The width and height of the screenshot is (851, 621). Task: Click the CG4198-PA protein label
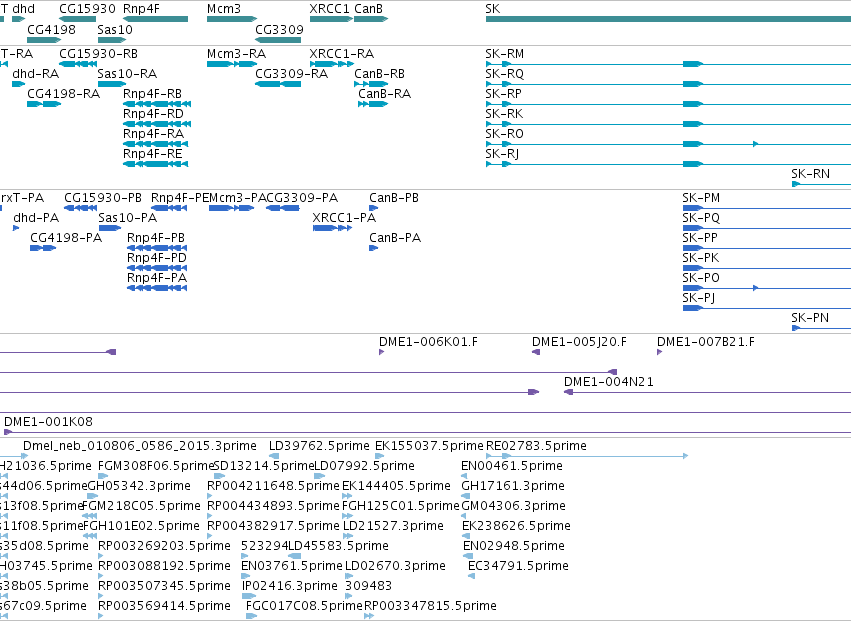(66, 238)
